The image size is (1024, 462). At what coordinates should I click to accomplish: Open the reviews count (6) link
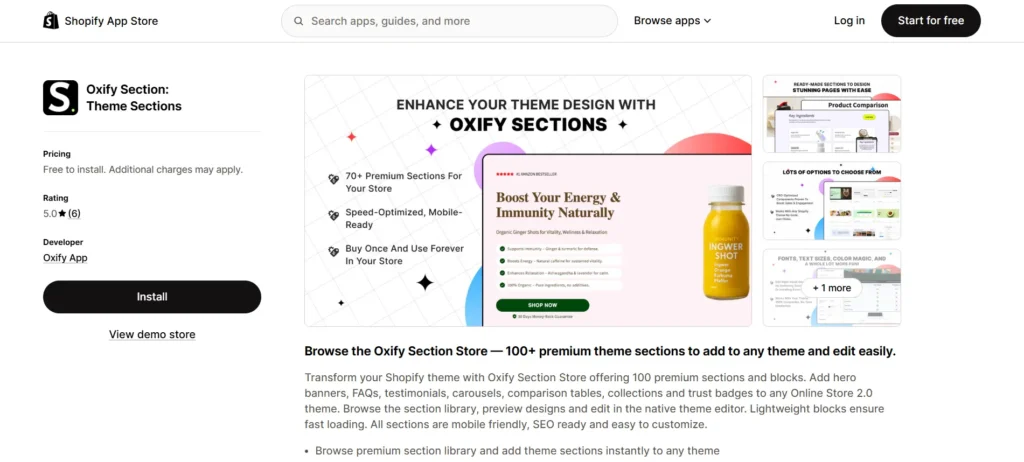coord(74,214)
